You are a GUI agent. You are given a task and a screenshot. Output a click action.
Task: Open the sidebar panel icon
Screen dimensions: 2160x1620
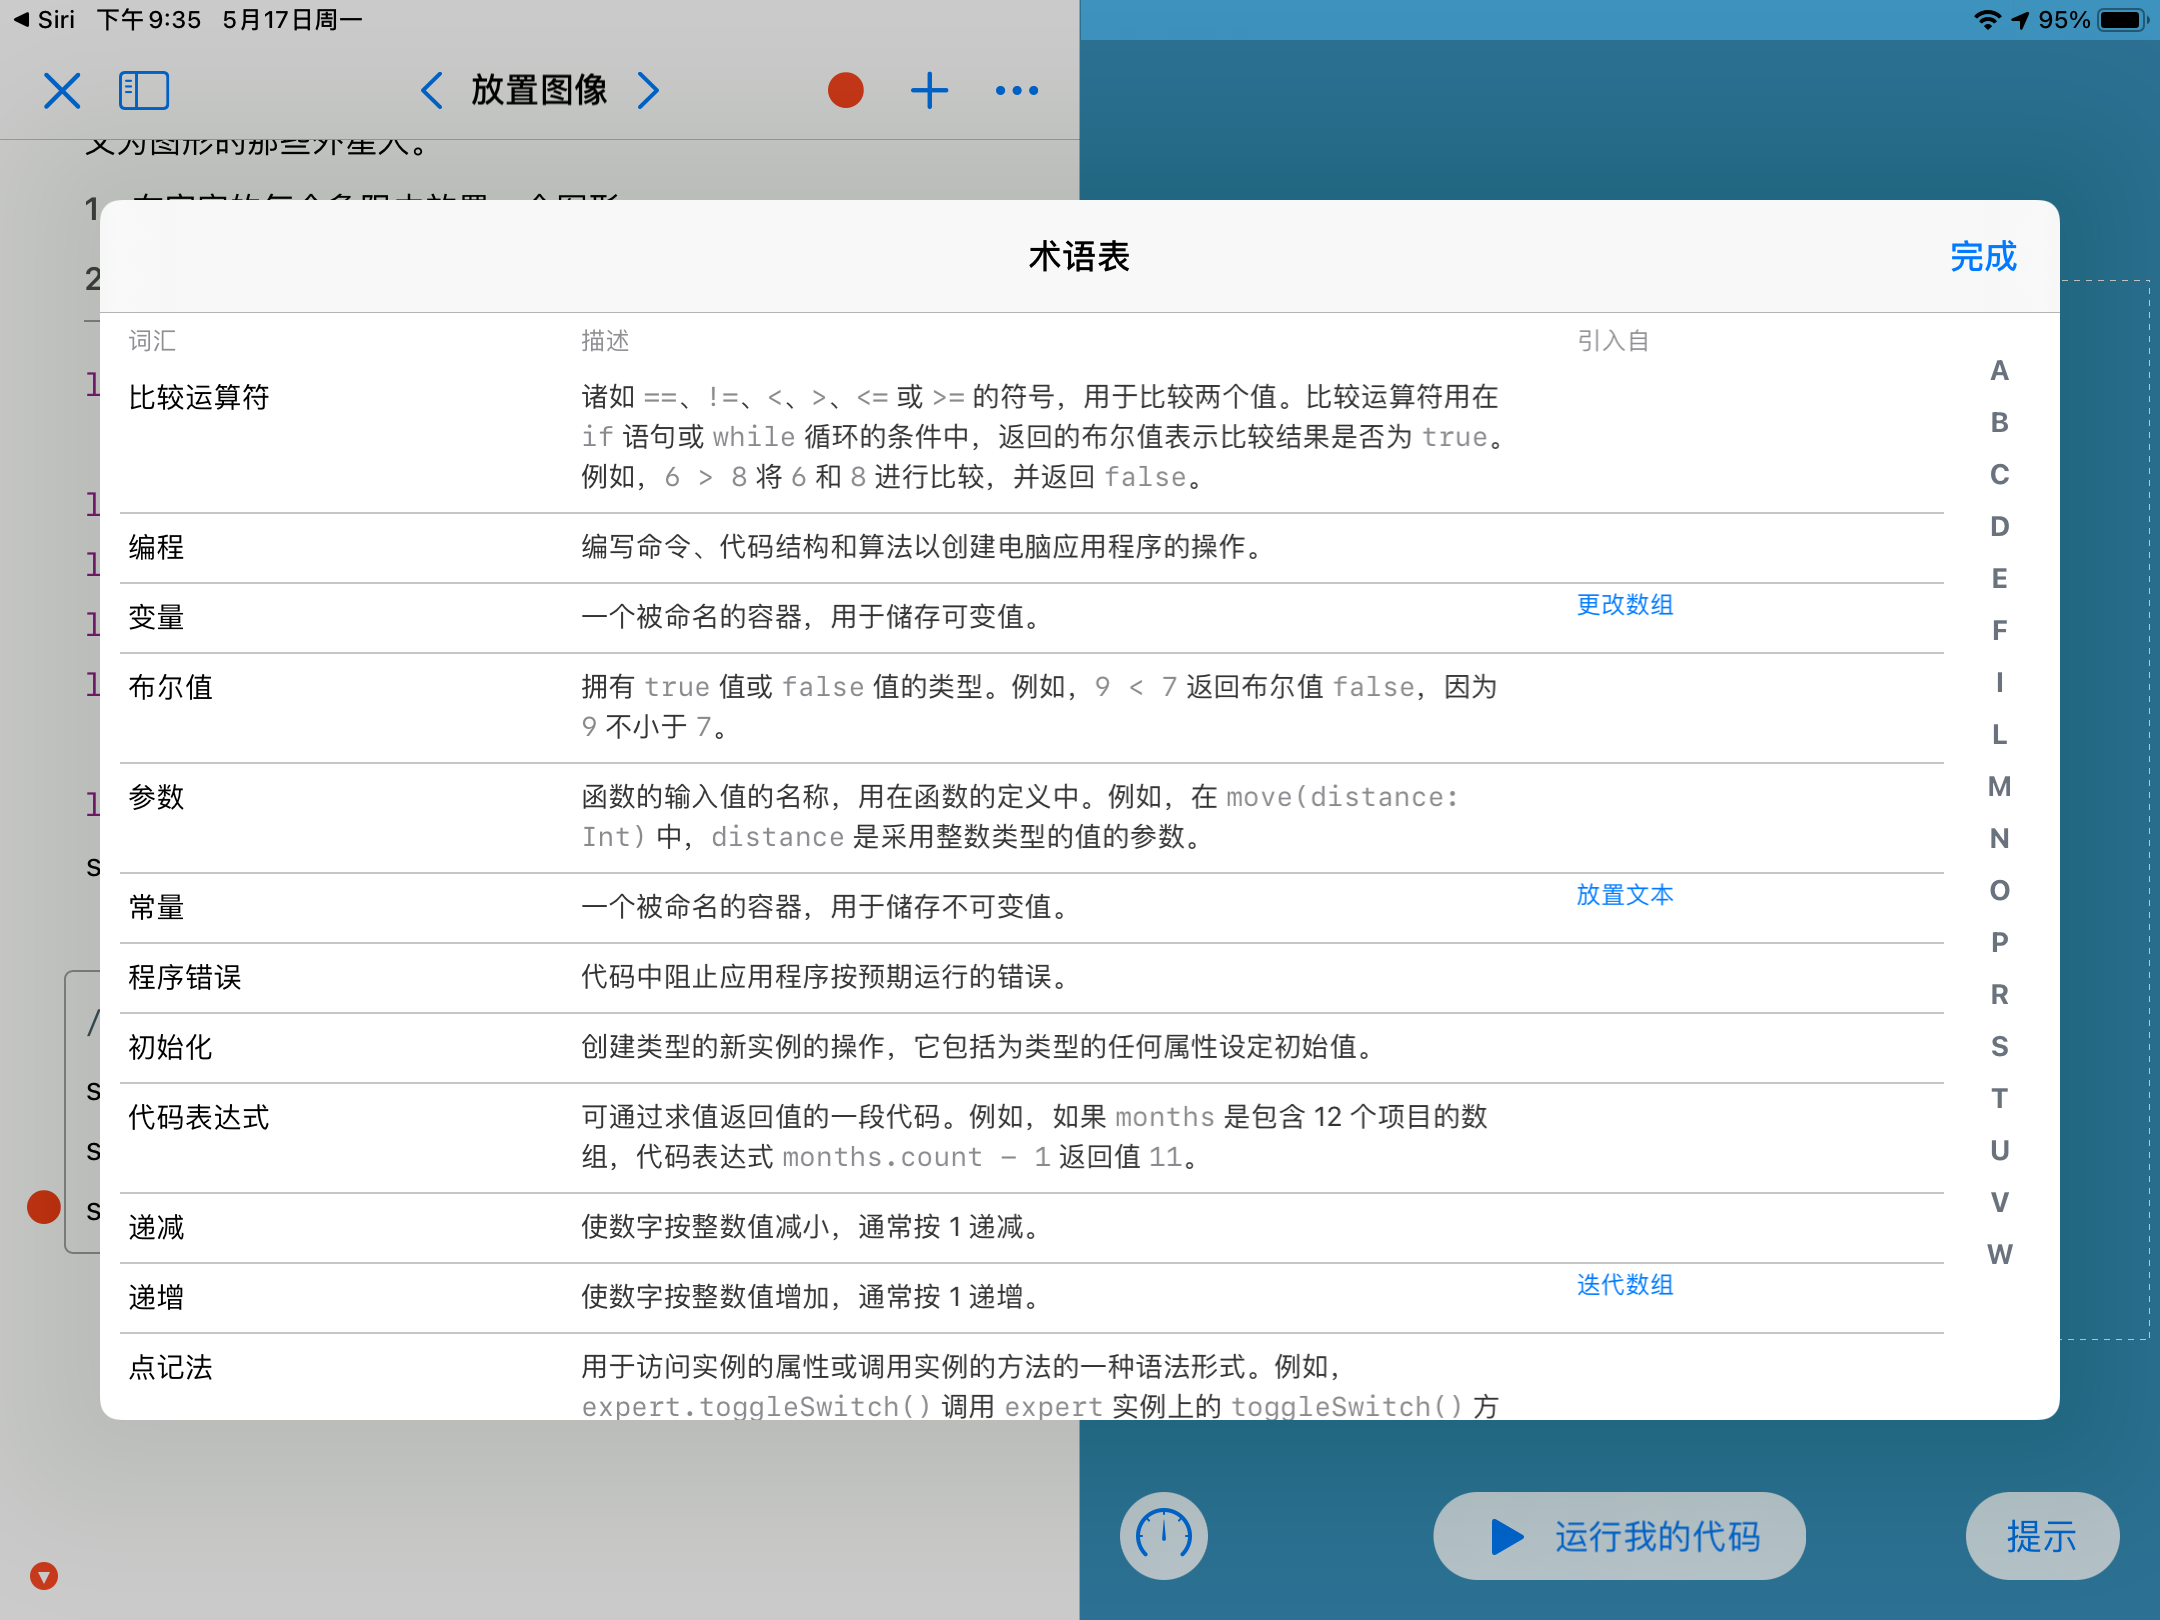click(x=144, y=89)
